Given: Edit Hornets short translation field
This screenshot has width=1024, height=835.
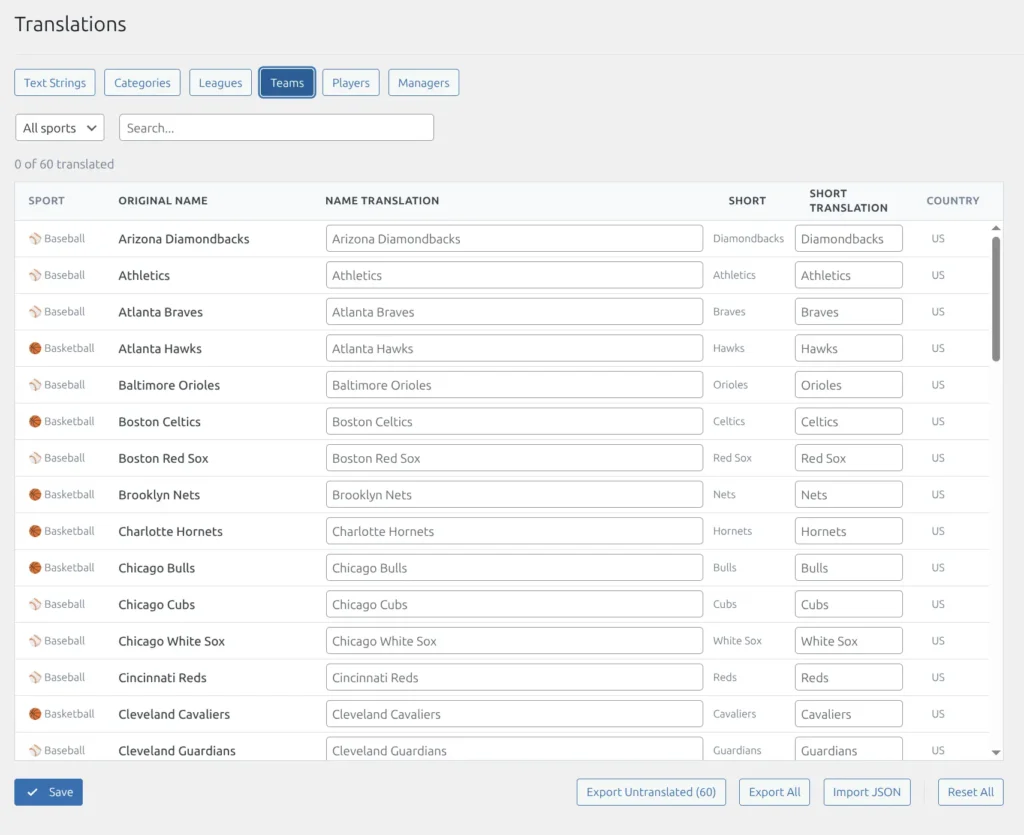Looking at the screenshot, I should pyautogui.click(x=849, y=531).
